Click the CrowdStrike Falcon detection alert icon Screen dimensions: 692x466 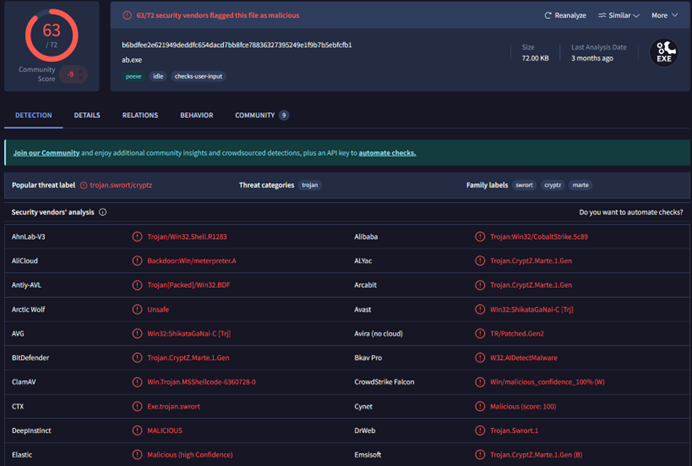tap(480, 382)
